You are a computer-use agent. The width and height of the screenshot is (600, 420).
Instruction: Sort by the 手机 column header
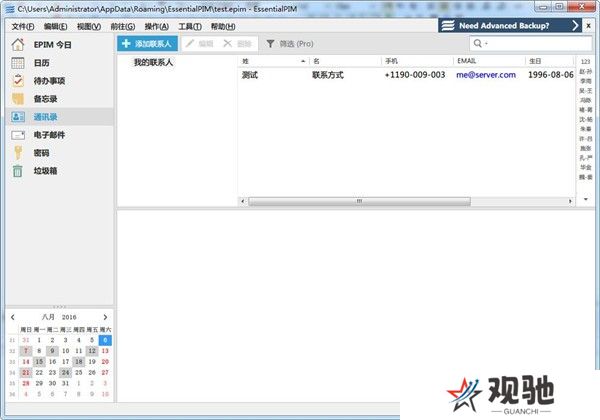tap(417, 61)
